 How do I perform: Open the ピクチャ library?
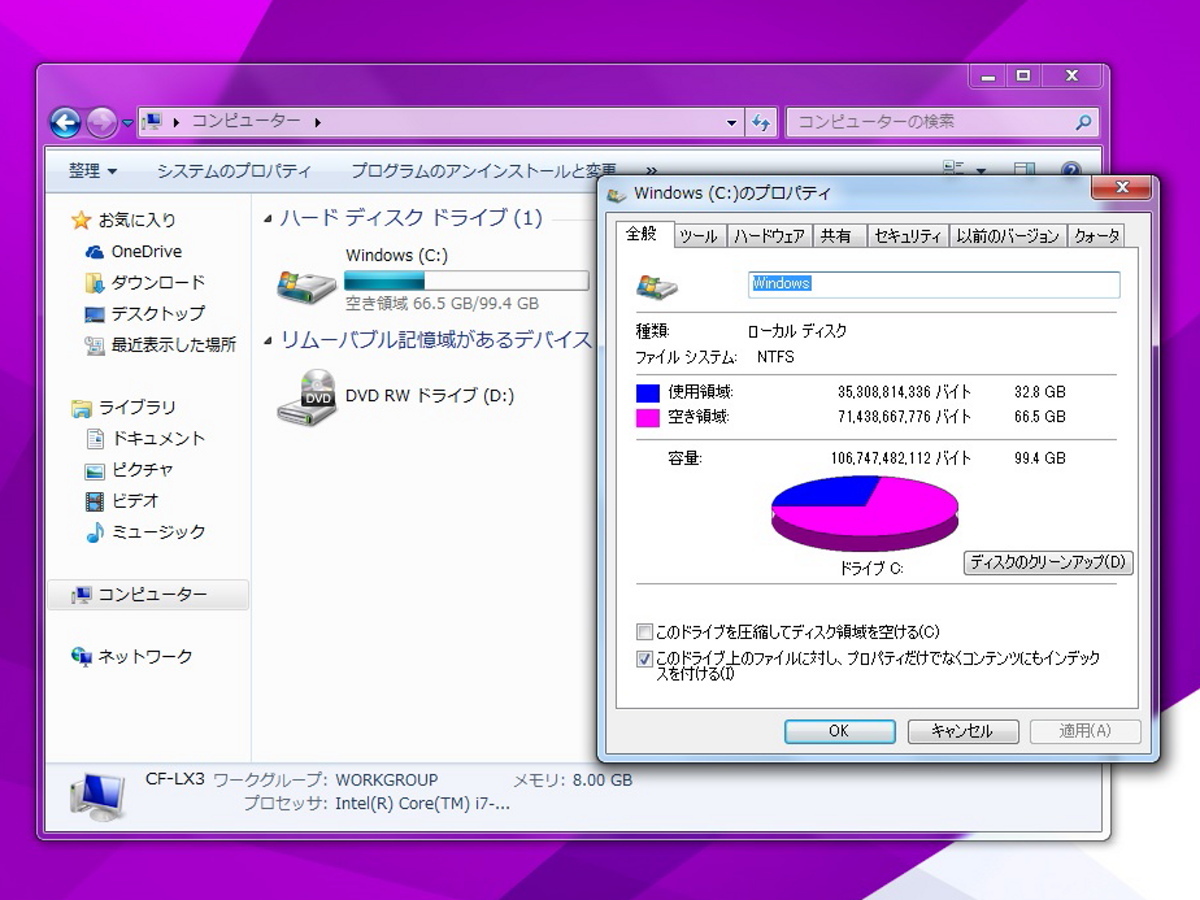click(142, 469)
